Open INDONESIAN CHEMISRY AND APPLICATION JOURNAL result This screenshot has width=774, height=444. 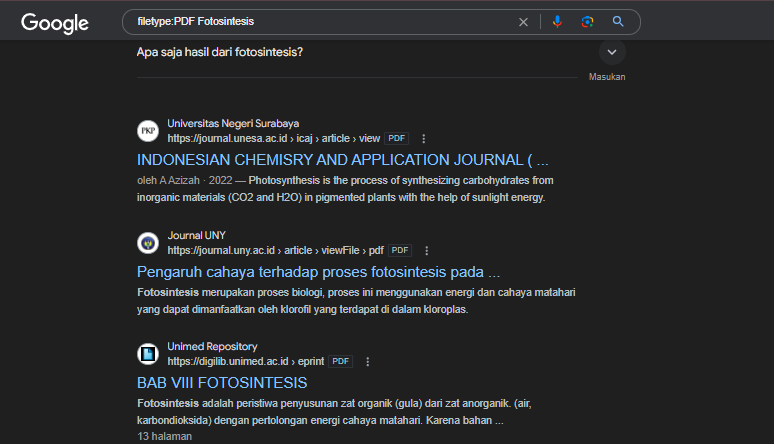click(x=343, y=160)
